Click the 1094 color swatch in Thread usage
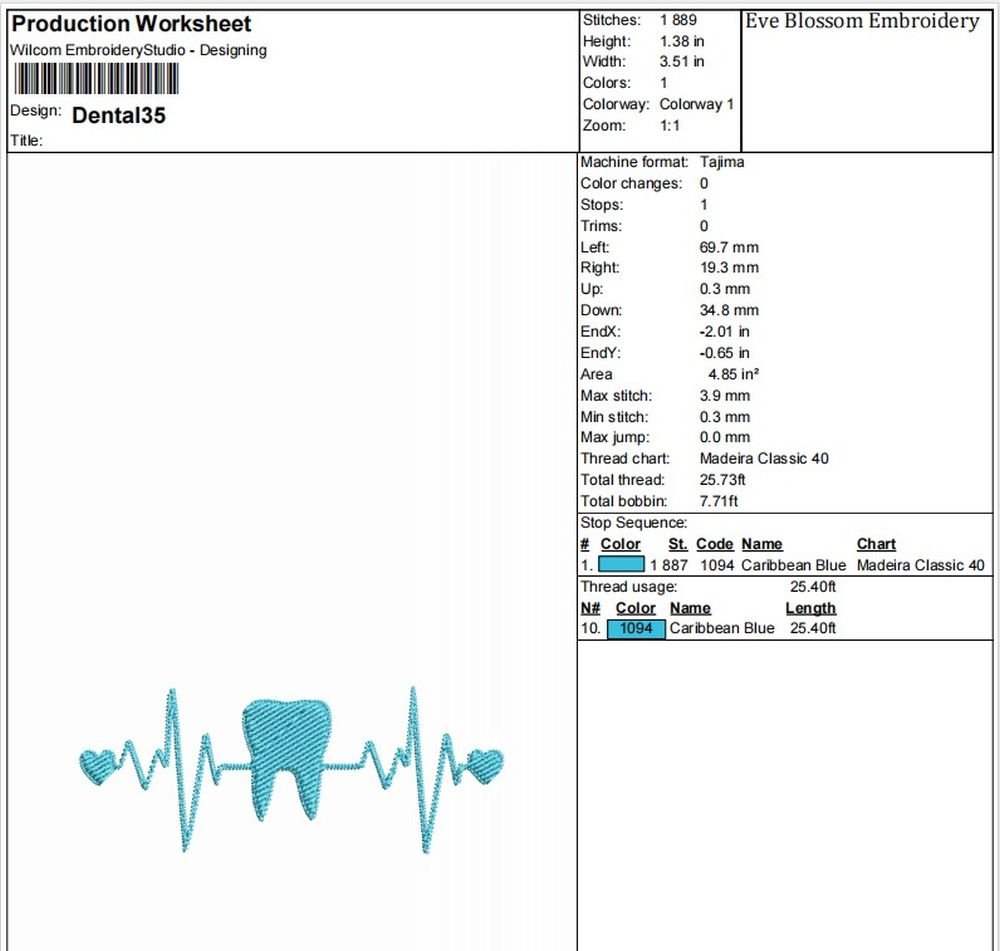Screen dimensions: 1000x951 coord(636,628)
